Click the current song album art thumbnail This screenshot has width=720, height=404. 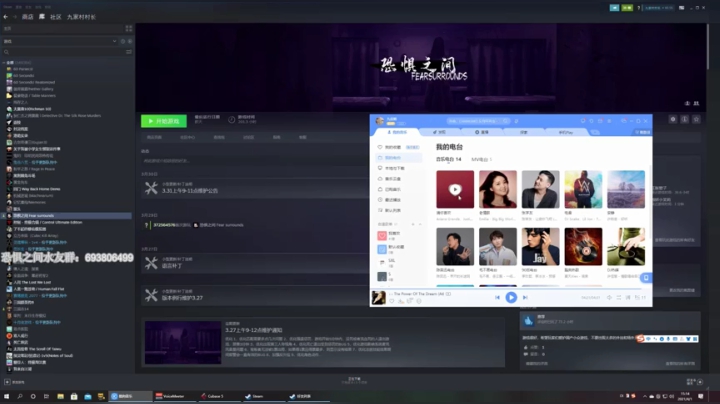point(378,297)
